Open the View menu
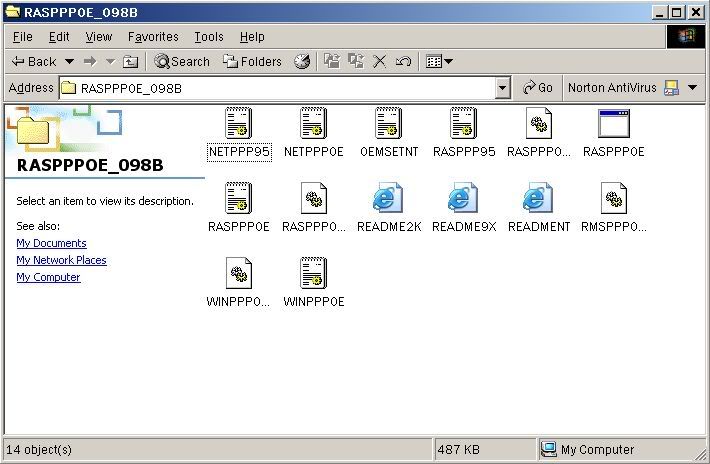The width and height of the screenshot is (710, 464). 99,37
